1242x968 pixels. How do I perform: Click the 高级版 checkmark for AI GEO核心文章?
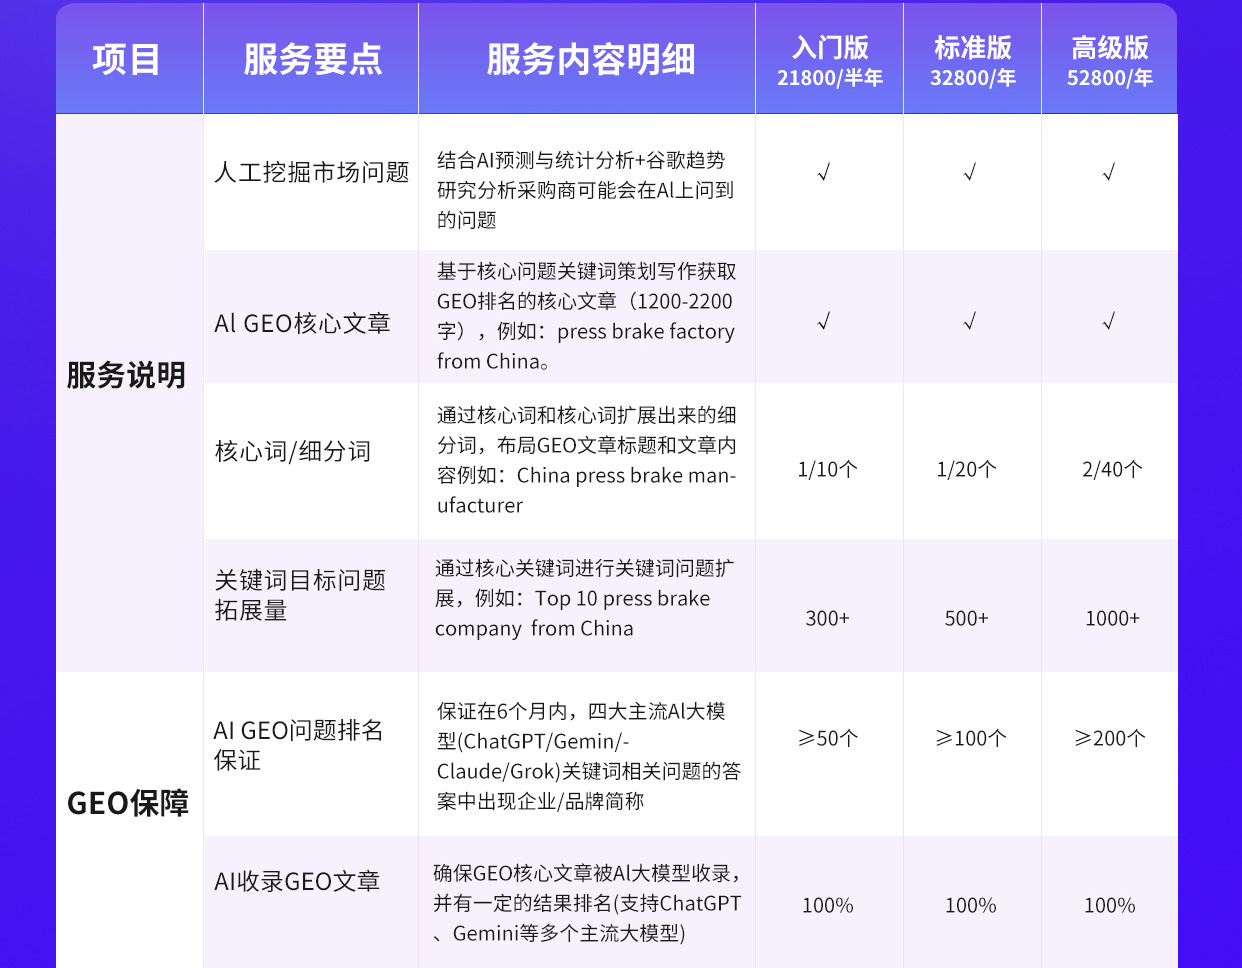[1108, 321]
